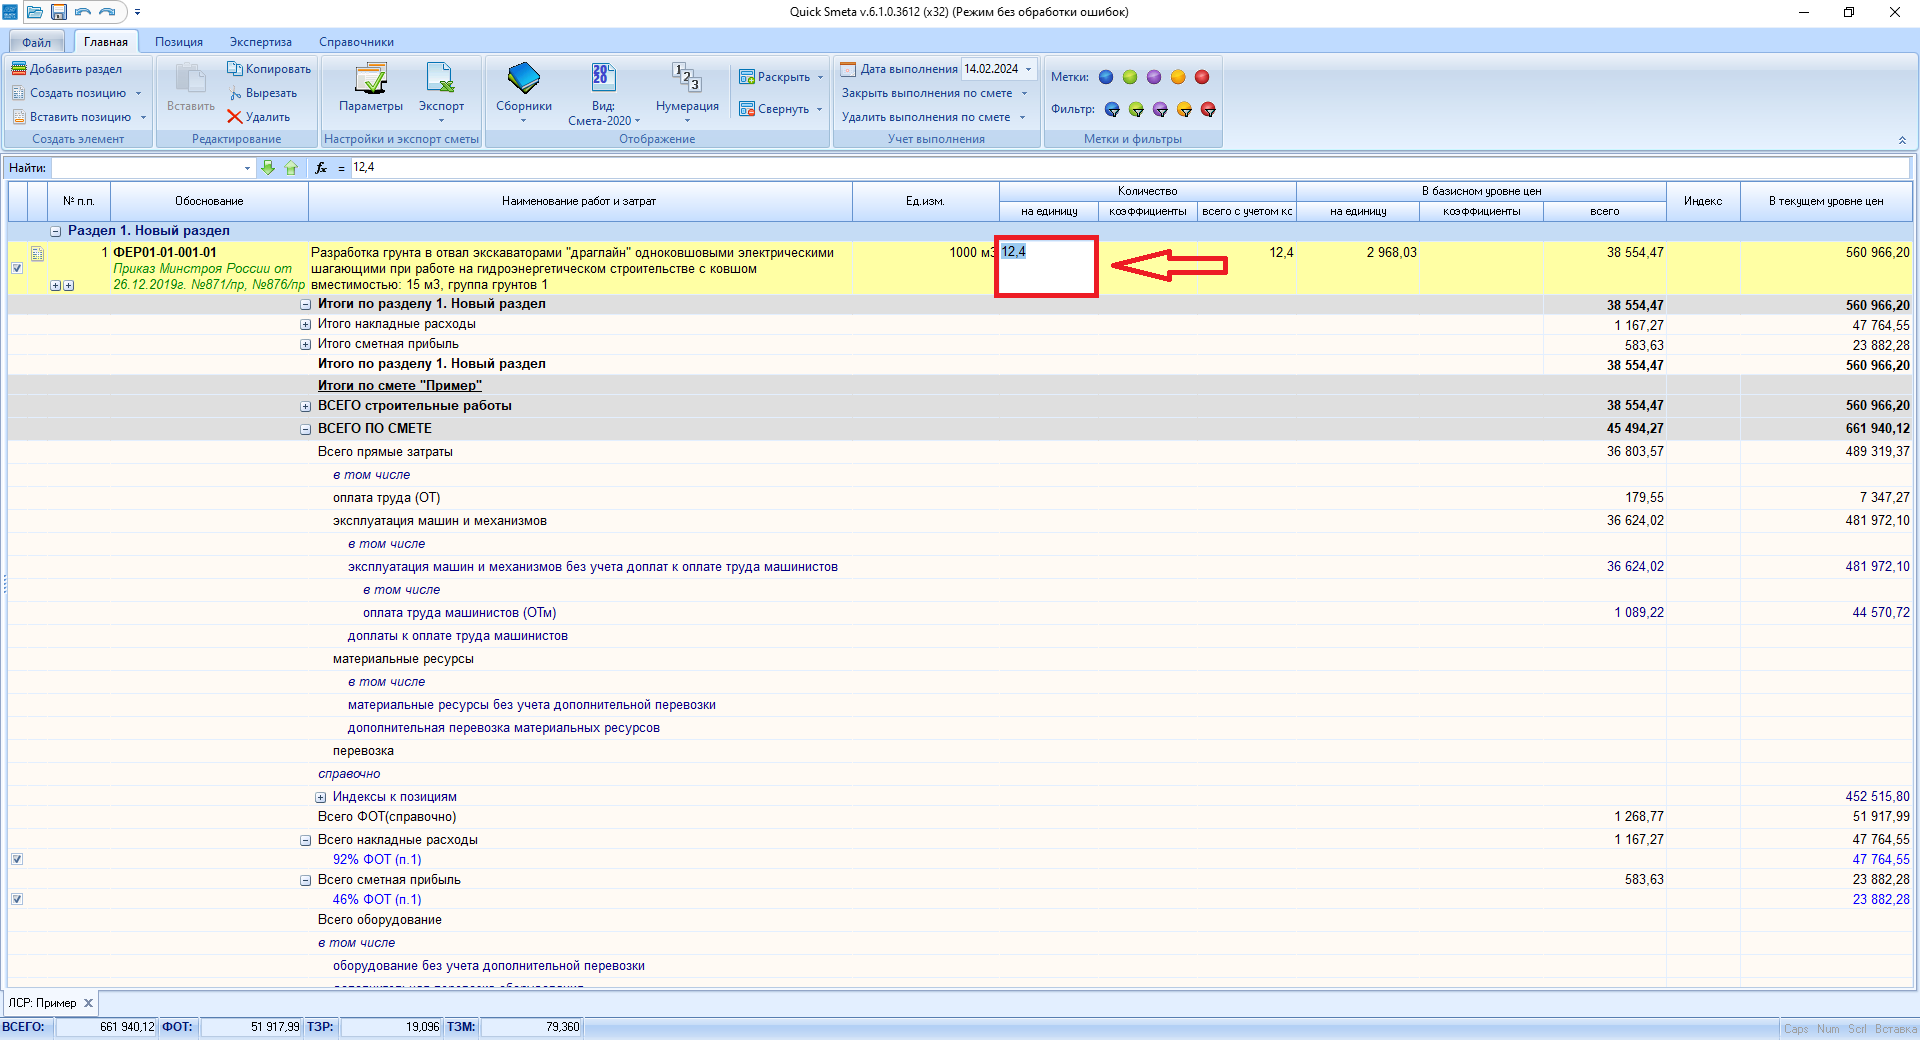This screenshot has width=1920, height=1040.
Task: Find previous with green up arrow
Action: click(x=291, y=168)
